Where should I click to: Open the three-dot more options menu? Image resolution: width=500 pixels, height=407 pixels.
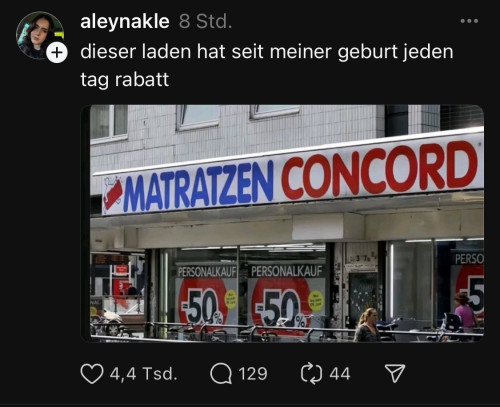(469, 21)
